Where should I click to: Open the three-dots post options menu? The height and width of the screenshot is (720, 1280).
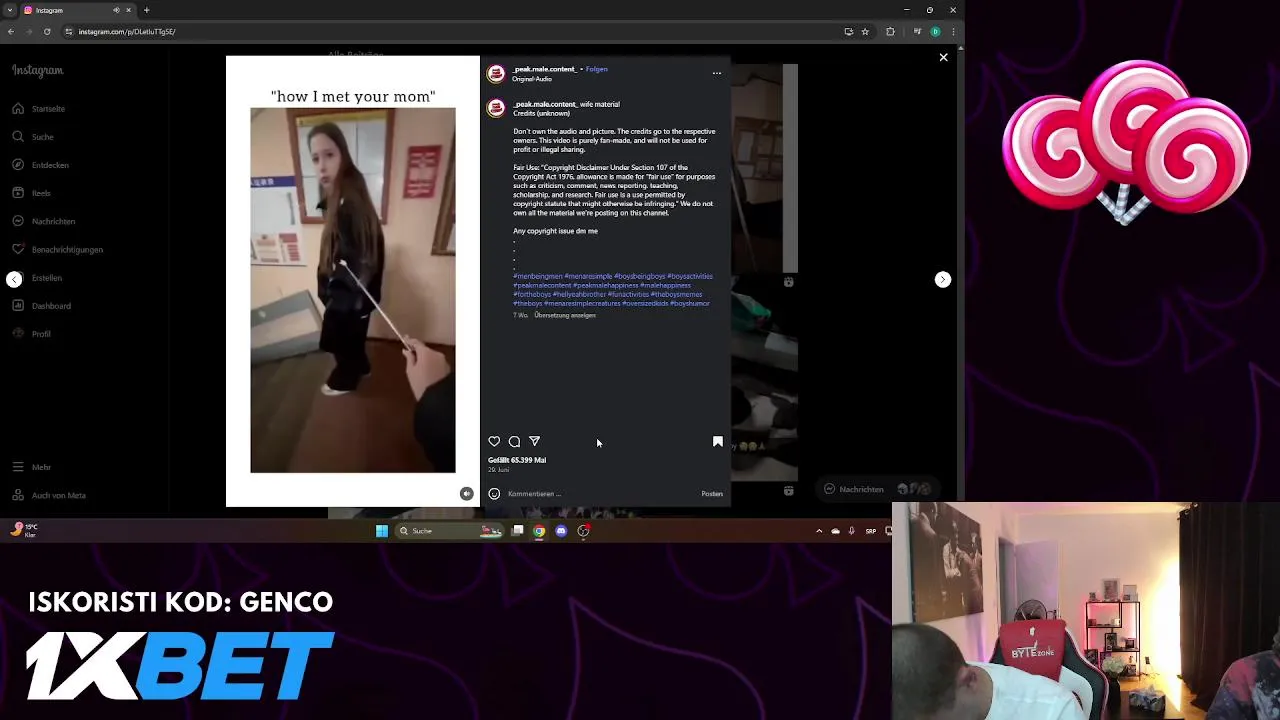[716, 73]
